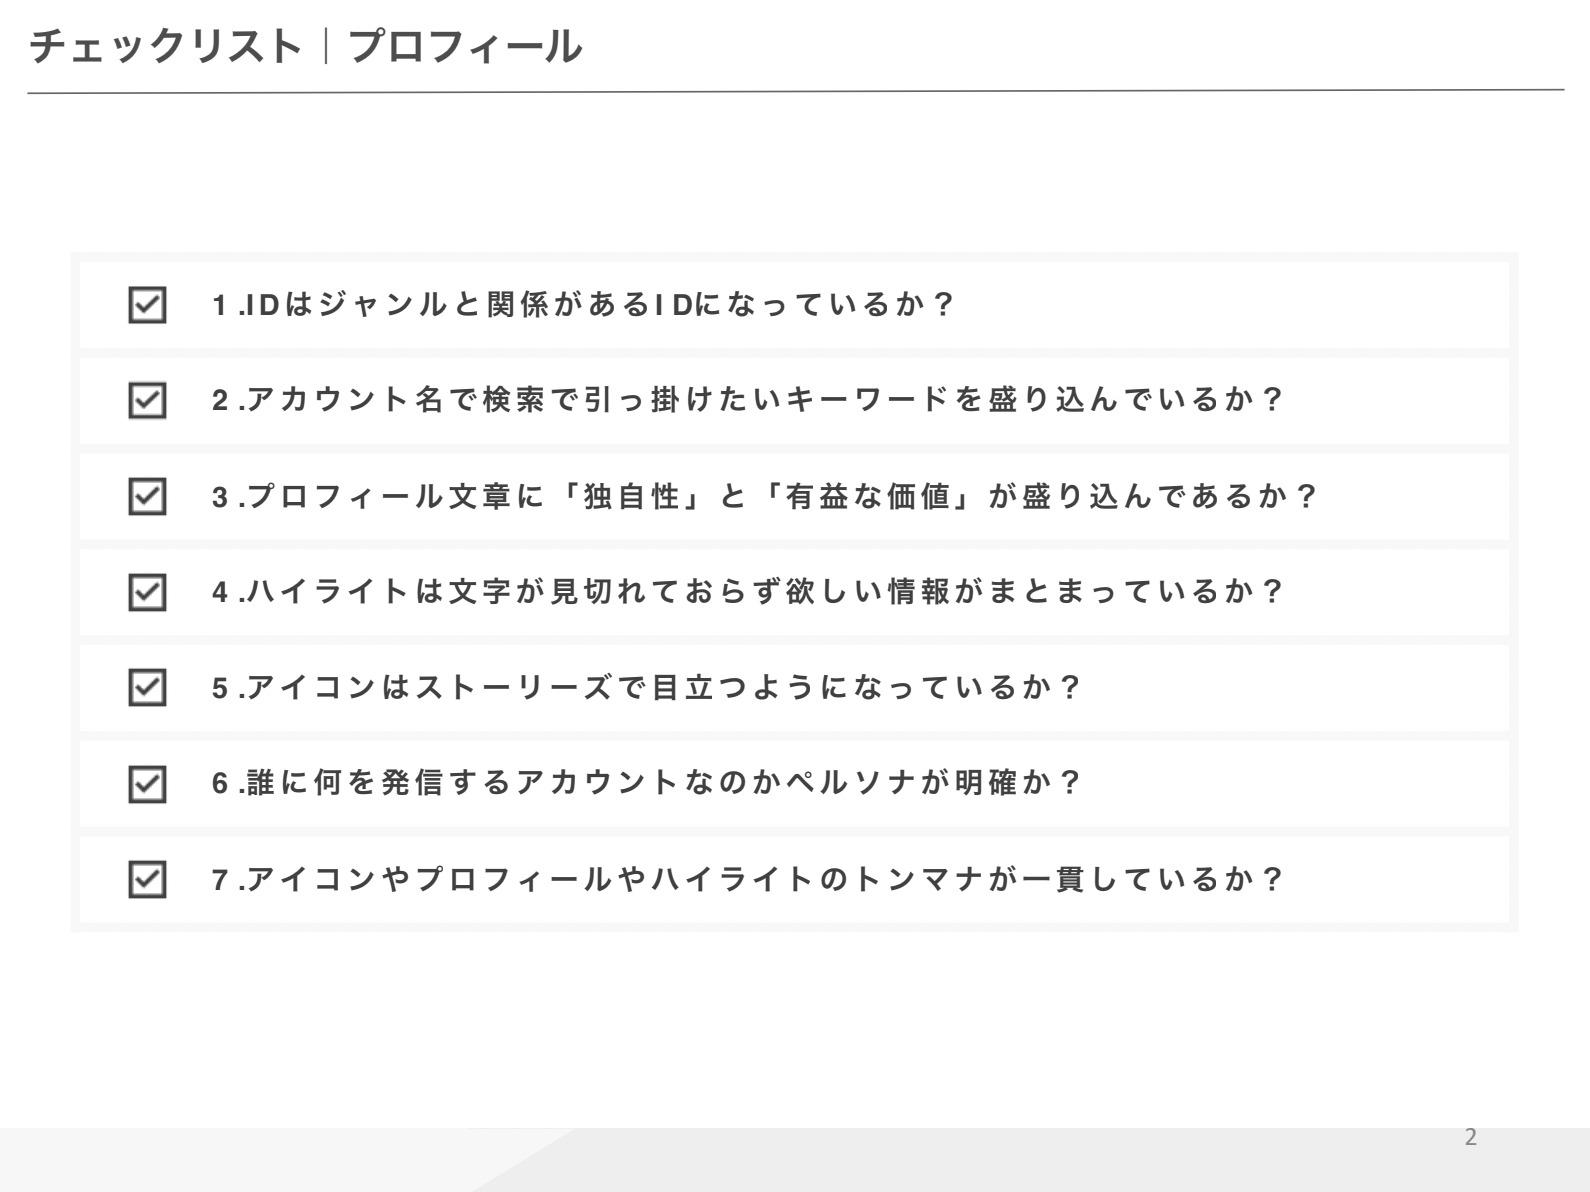This screenshot has width=1590, height=1192.
Task: Toggle checkbox next to アイコンはストーリーズ item 5
Action: point(147,688)
